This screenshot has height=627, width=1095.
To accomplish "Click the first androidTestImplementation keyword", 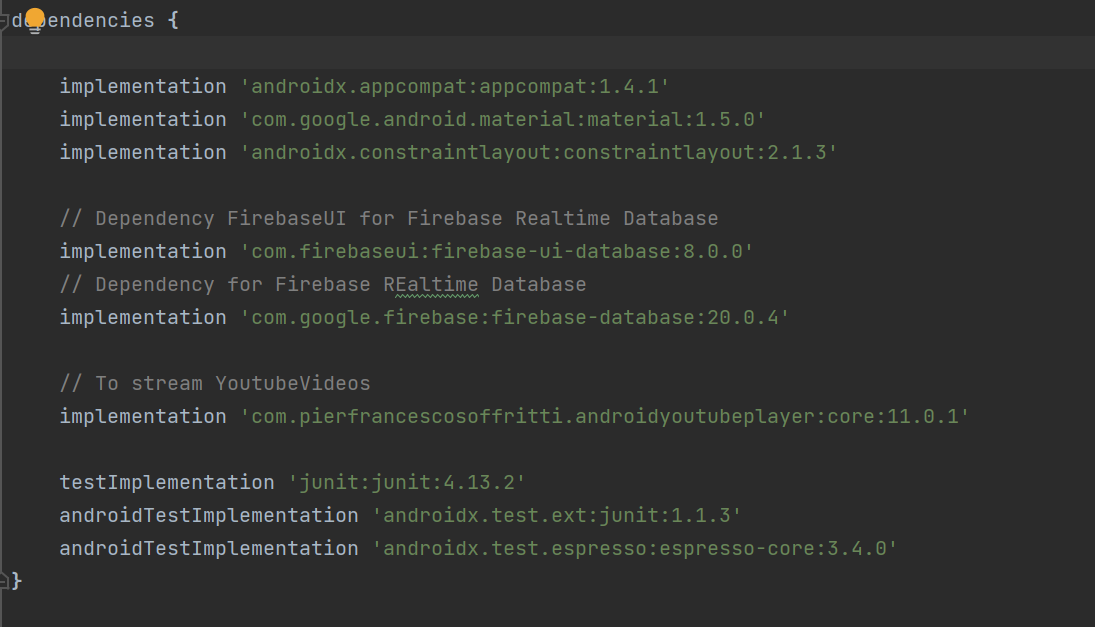I will pyautogui.click(x=209, y=515).
